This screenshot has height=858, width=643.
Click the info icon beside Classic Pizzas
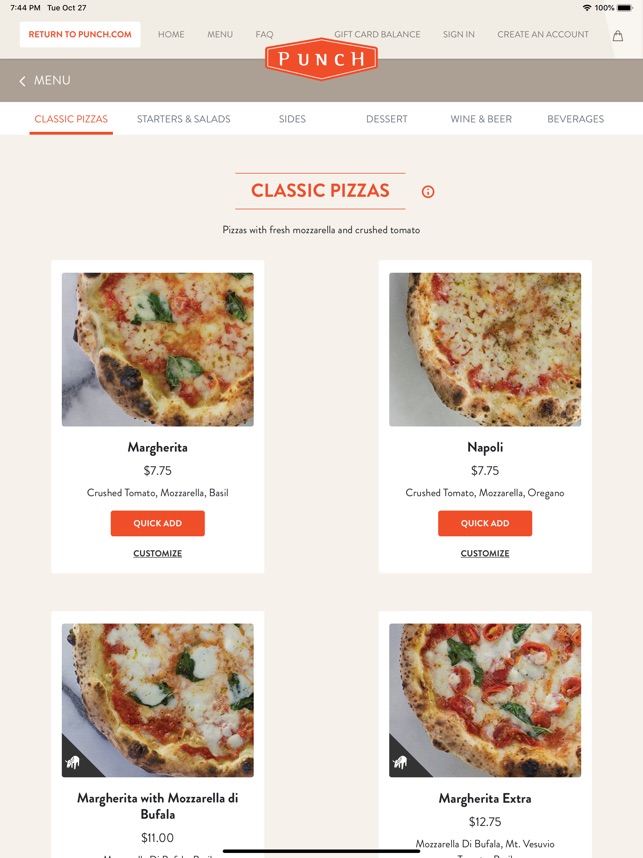point(428,192)
